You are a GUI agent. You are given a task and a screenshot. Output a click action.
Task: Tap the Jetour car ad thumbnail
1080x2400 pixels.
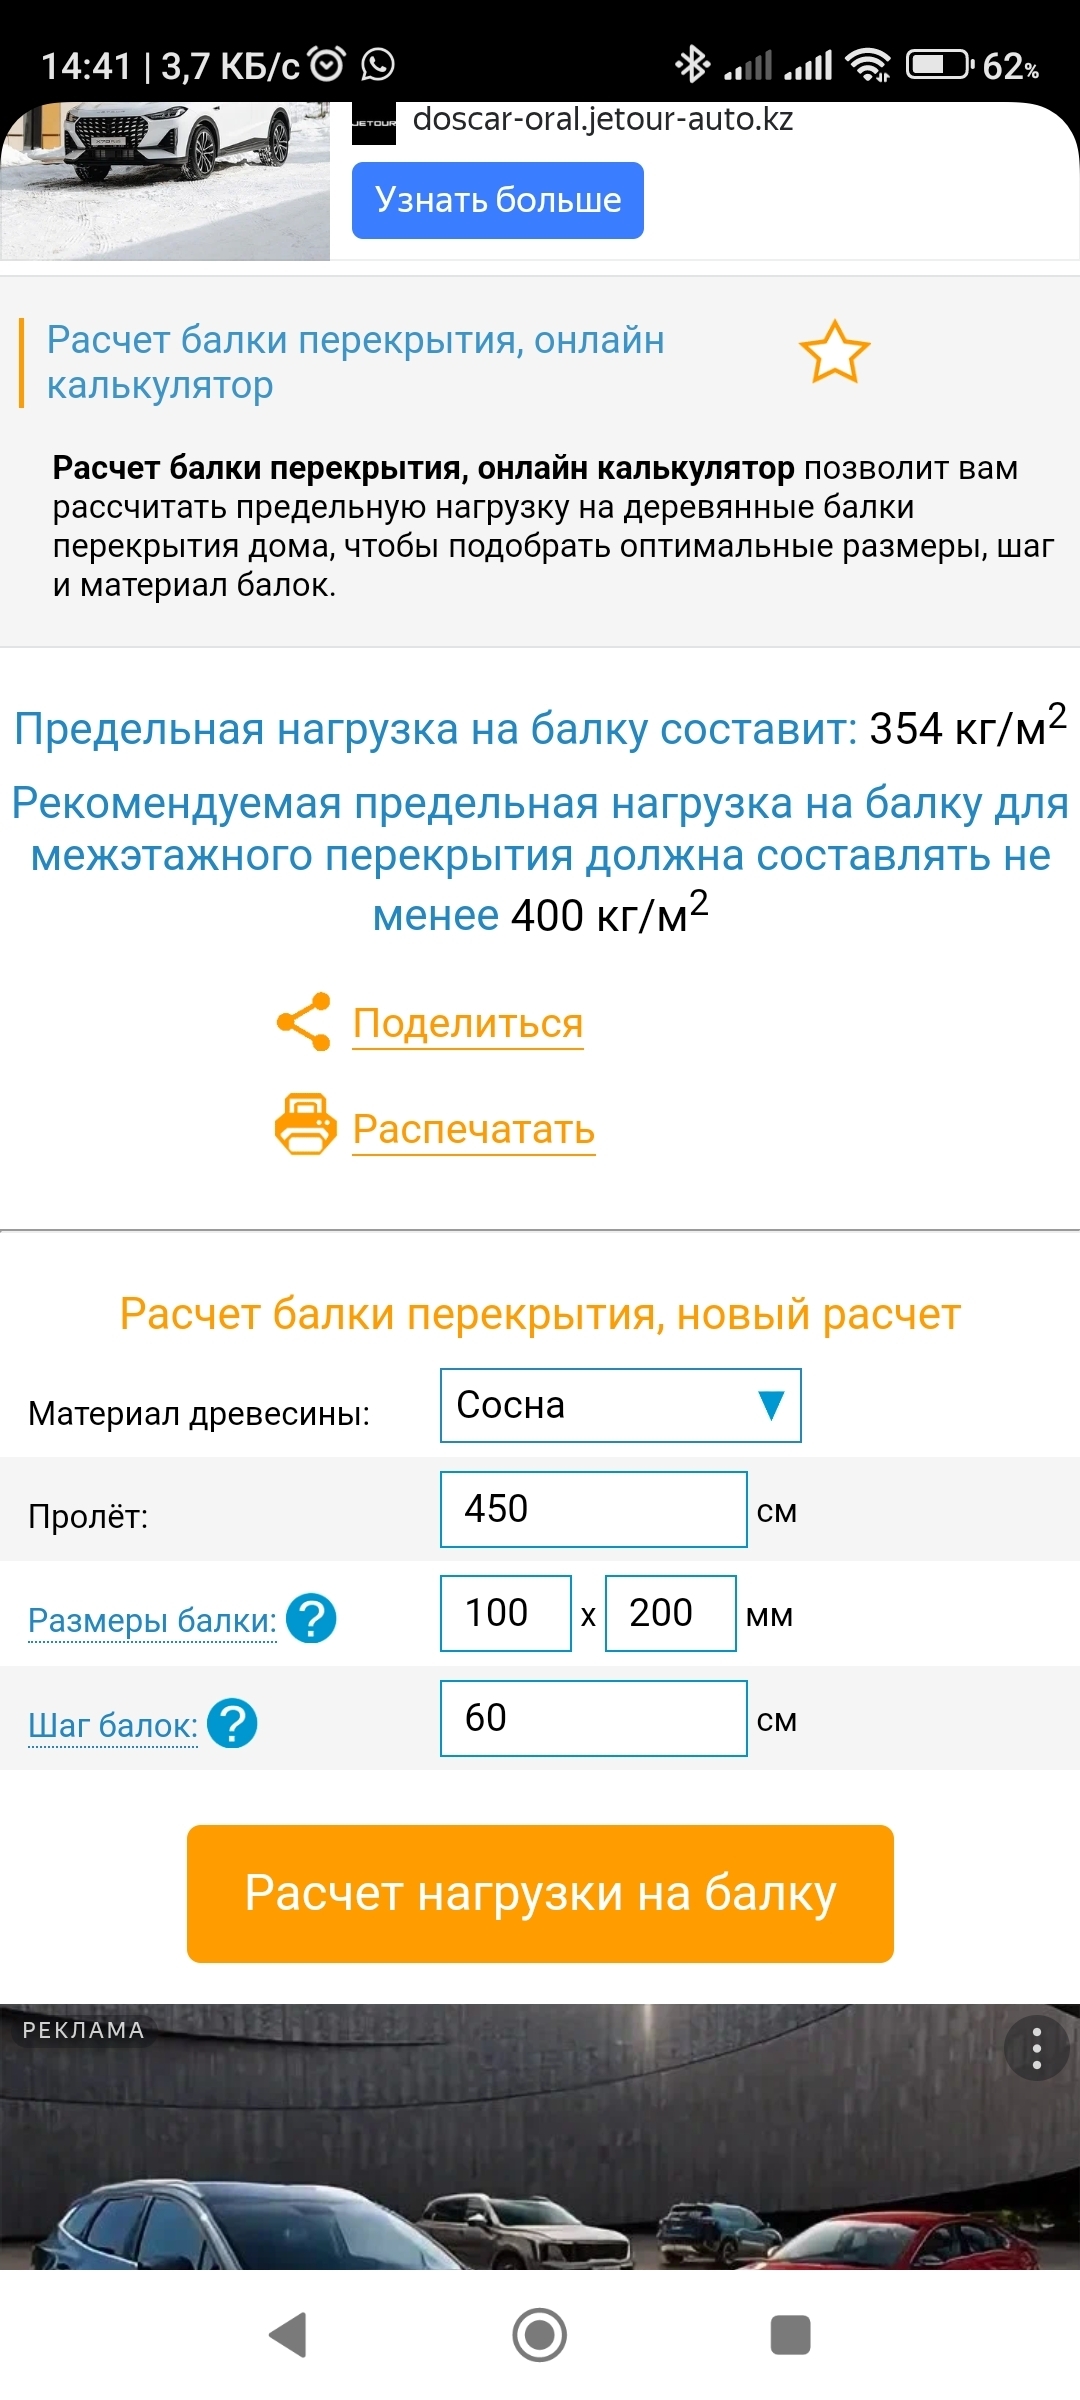165,180
